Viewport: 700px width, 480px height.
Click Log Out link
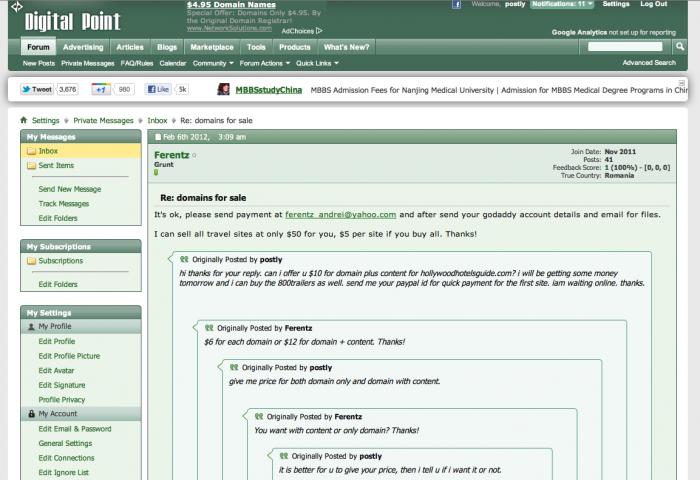(x=654, y=4)
